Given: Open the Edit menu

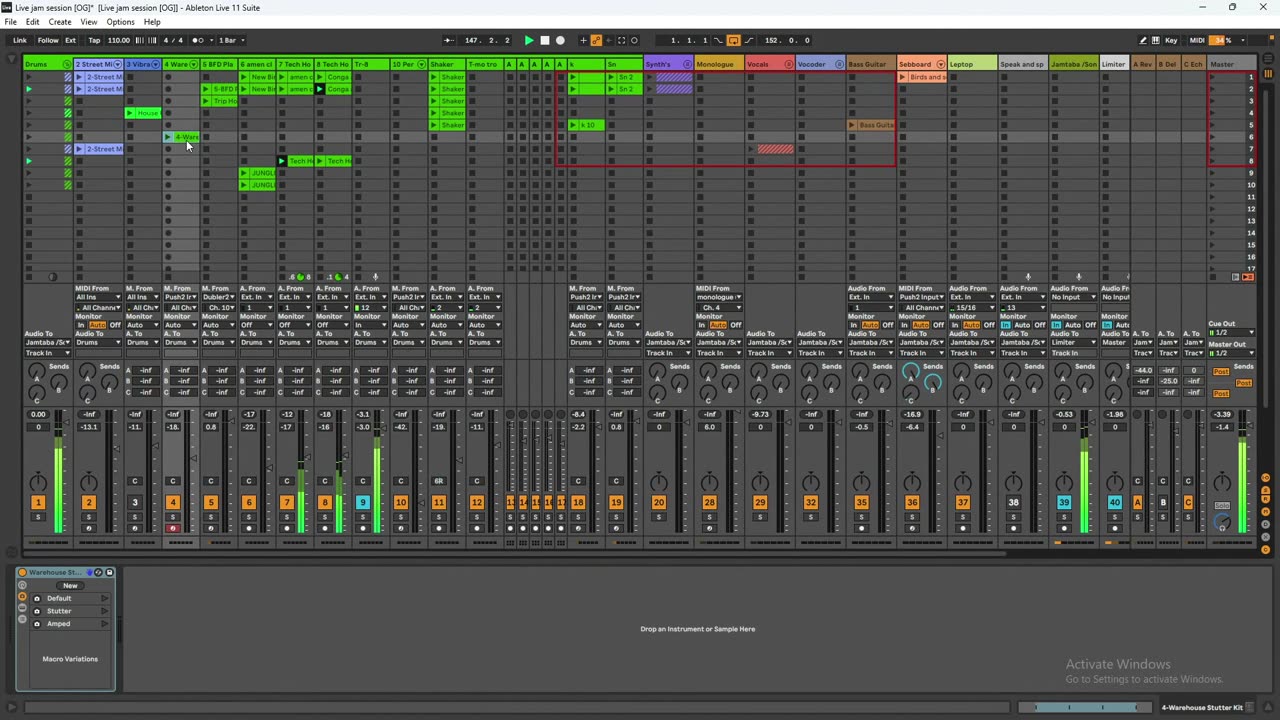Looking at the screenshot, I should click(x=33, y=22).
